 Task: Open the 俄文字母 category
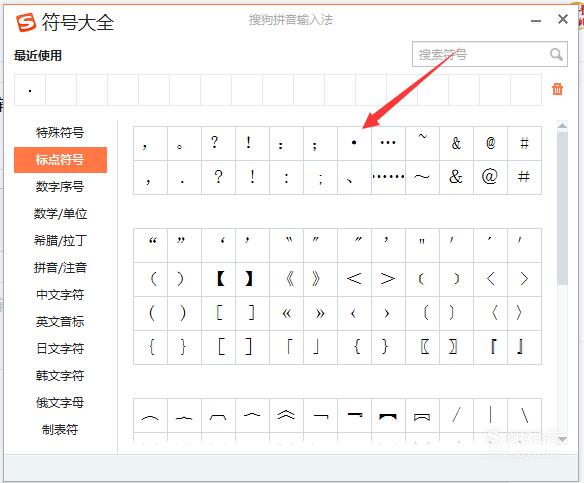pyautogui.click(x=60, y=403)
